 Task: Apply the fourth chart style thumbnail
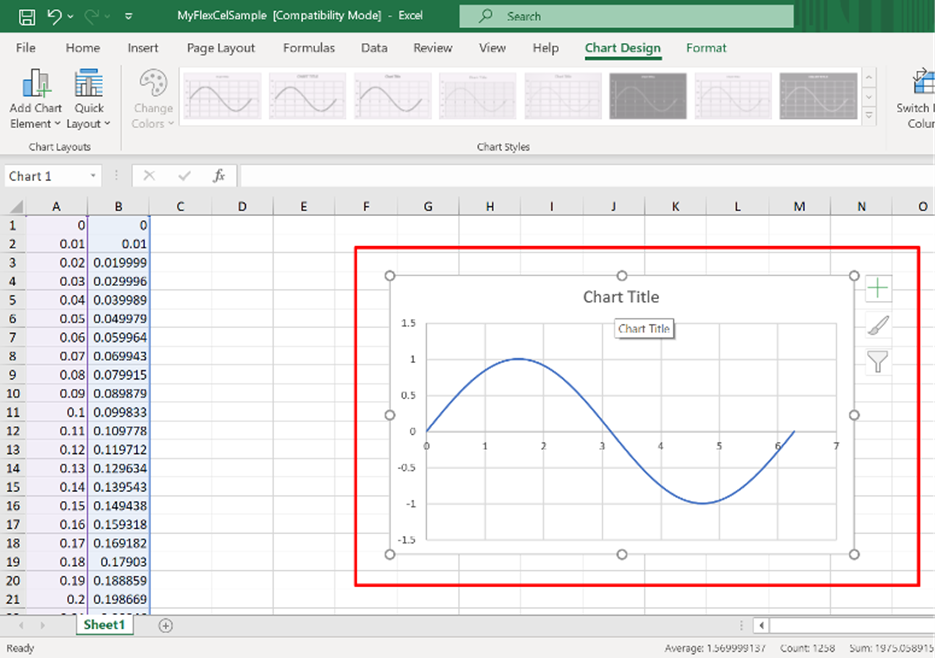click(x=478, y=96)
